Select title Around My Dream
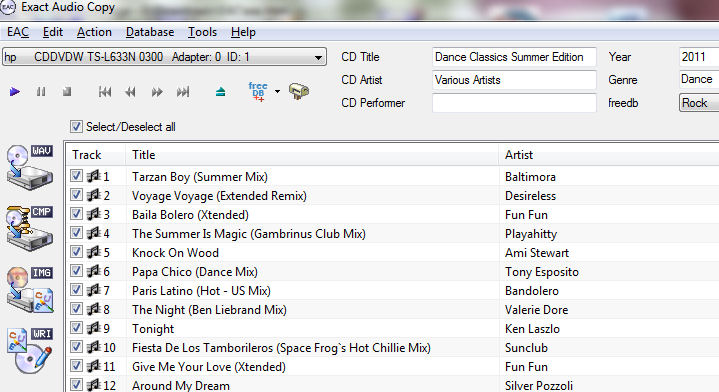719x392 pixels. (181, 386)
